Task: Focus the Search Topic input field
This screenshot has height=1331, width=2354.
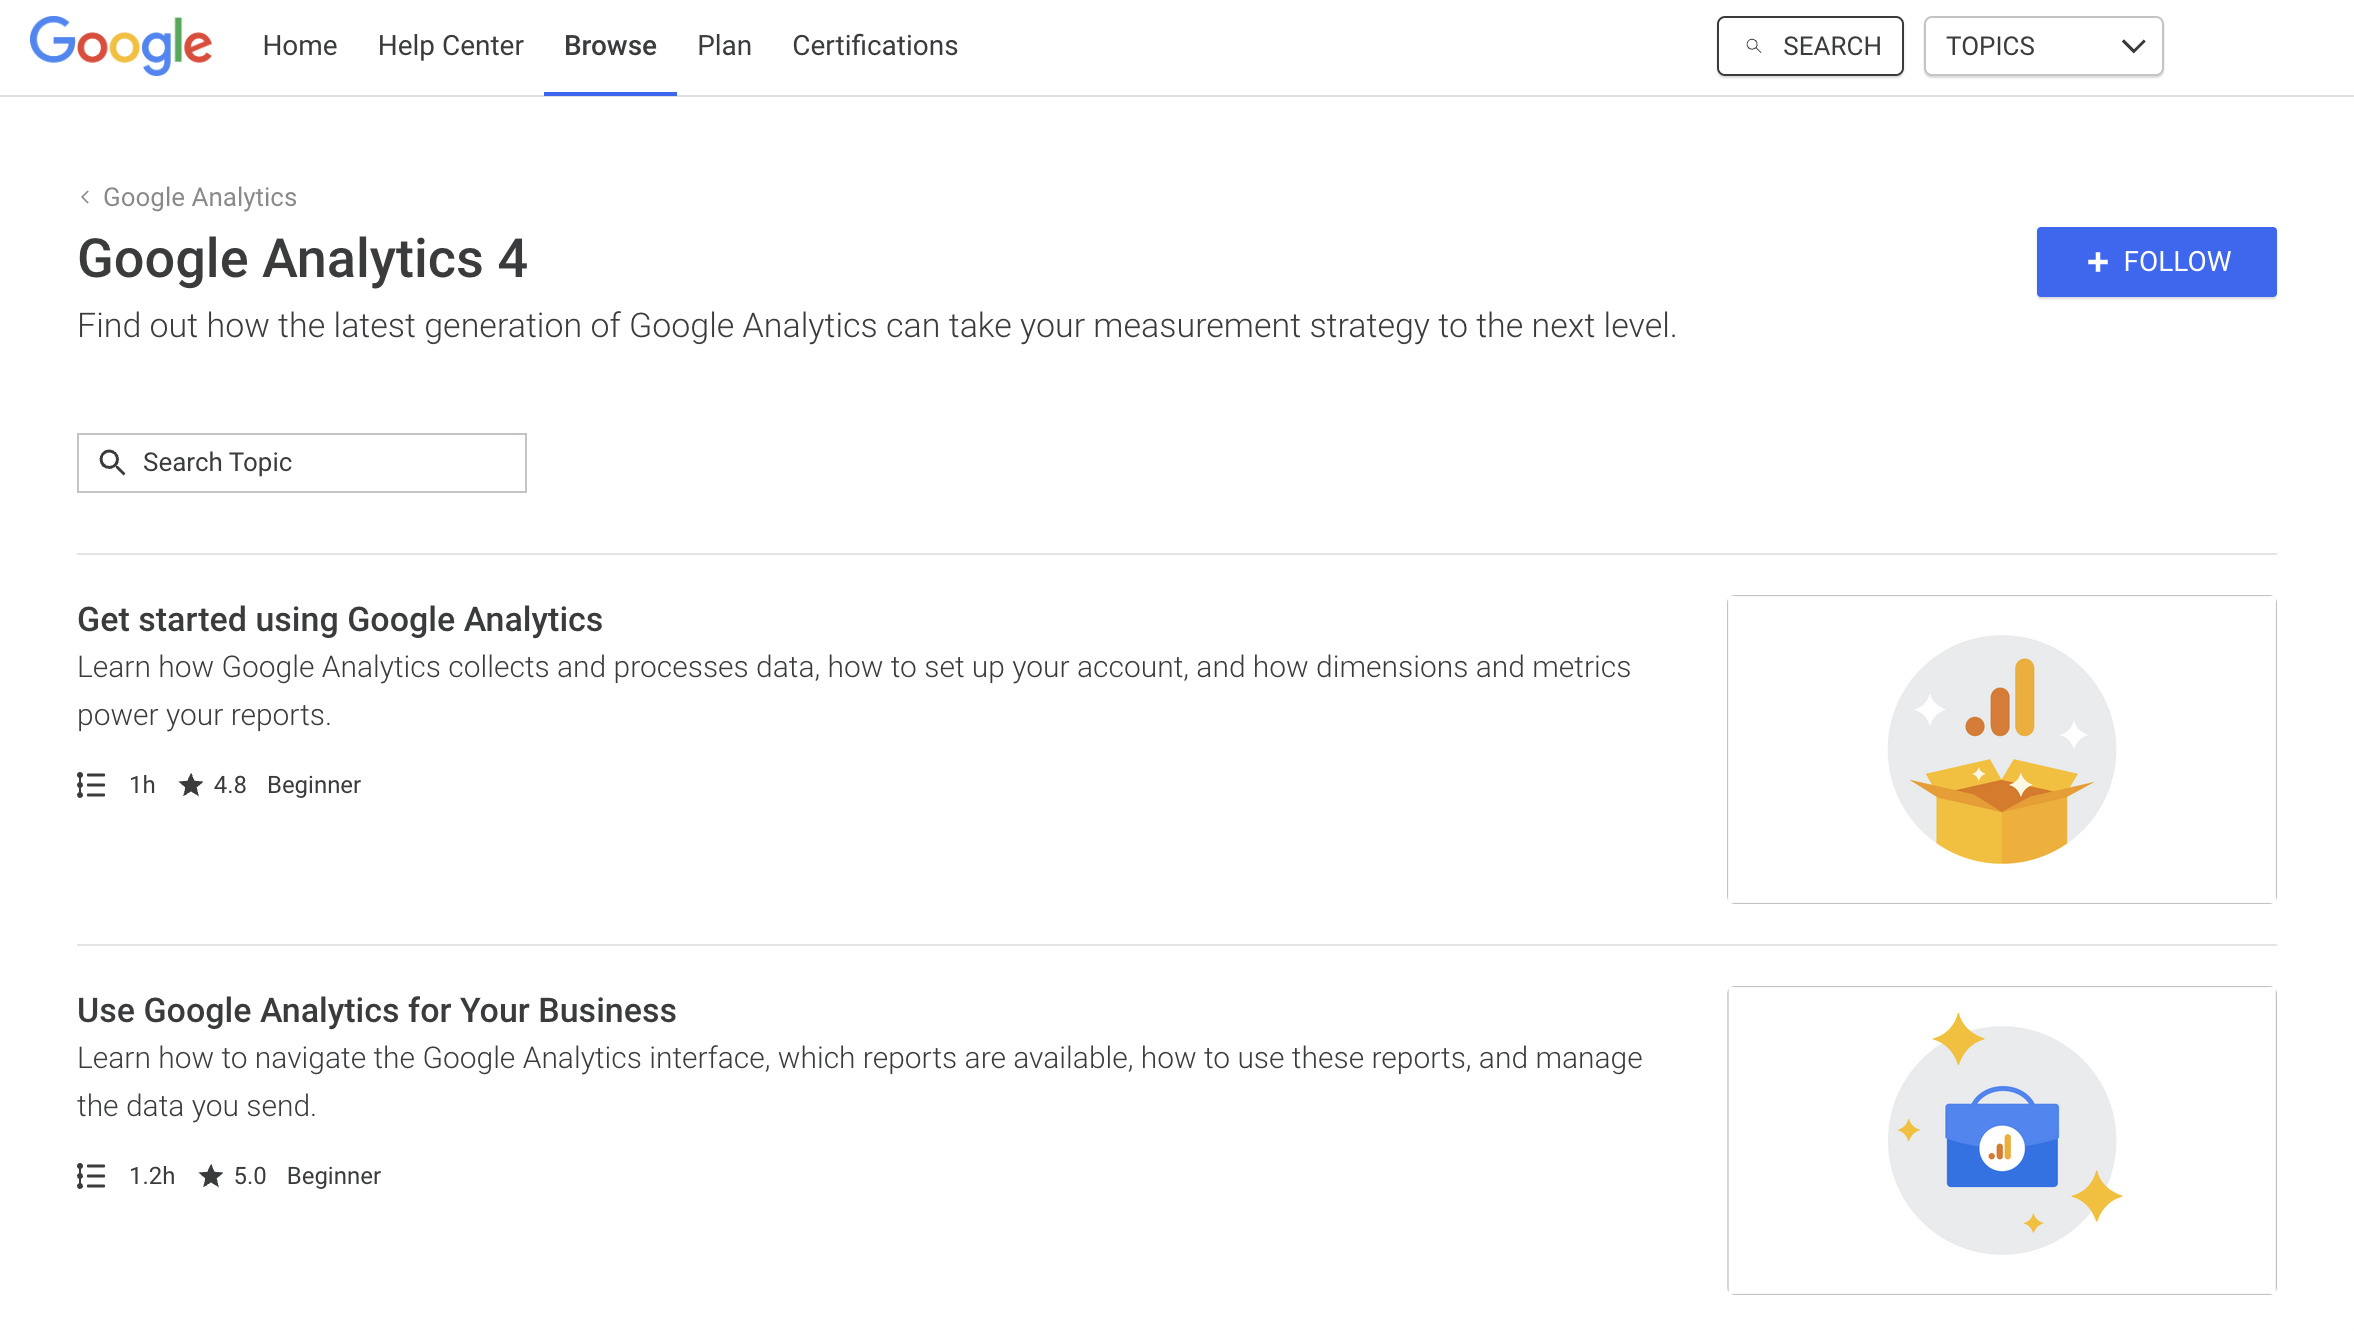Action: pos(302,463)
